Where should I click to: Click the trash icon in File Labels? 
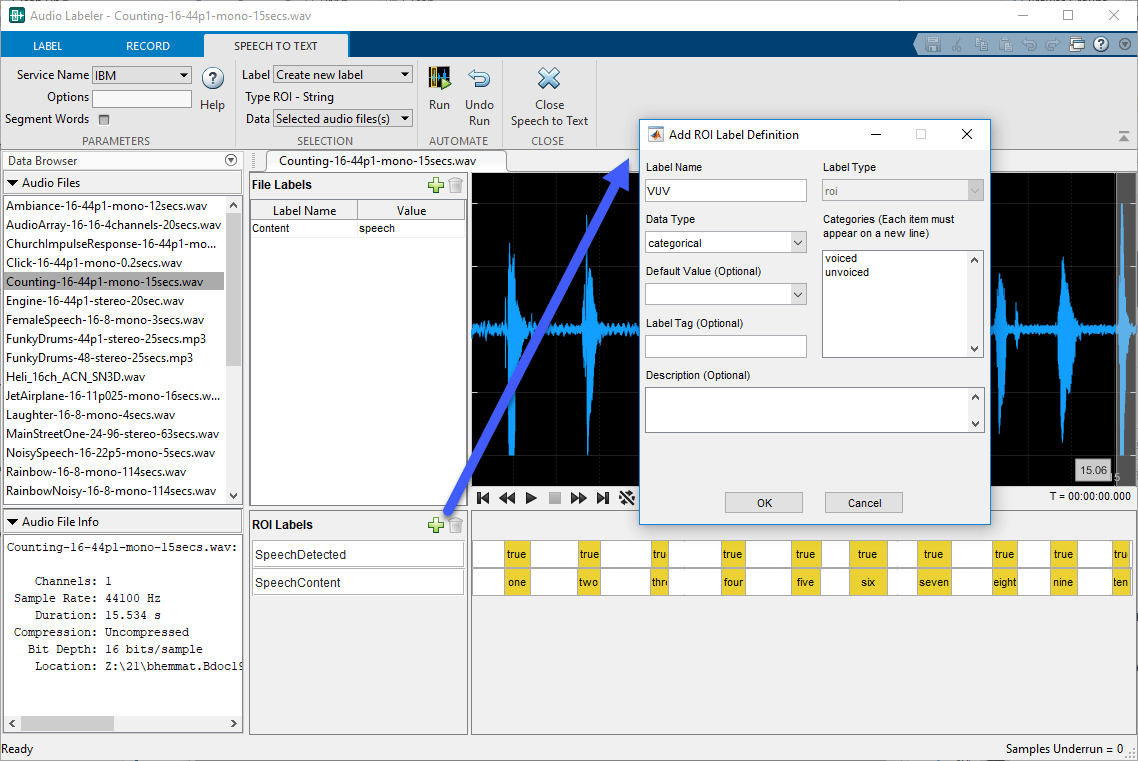(x=455, y=185)
